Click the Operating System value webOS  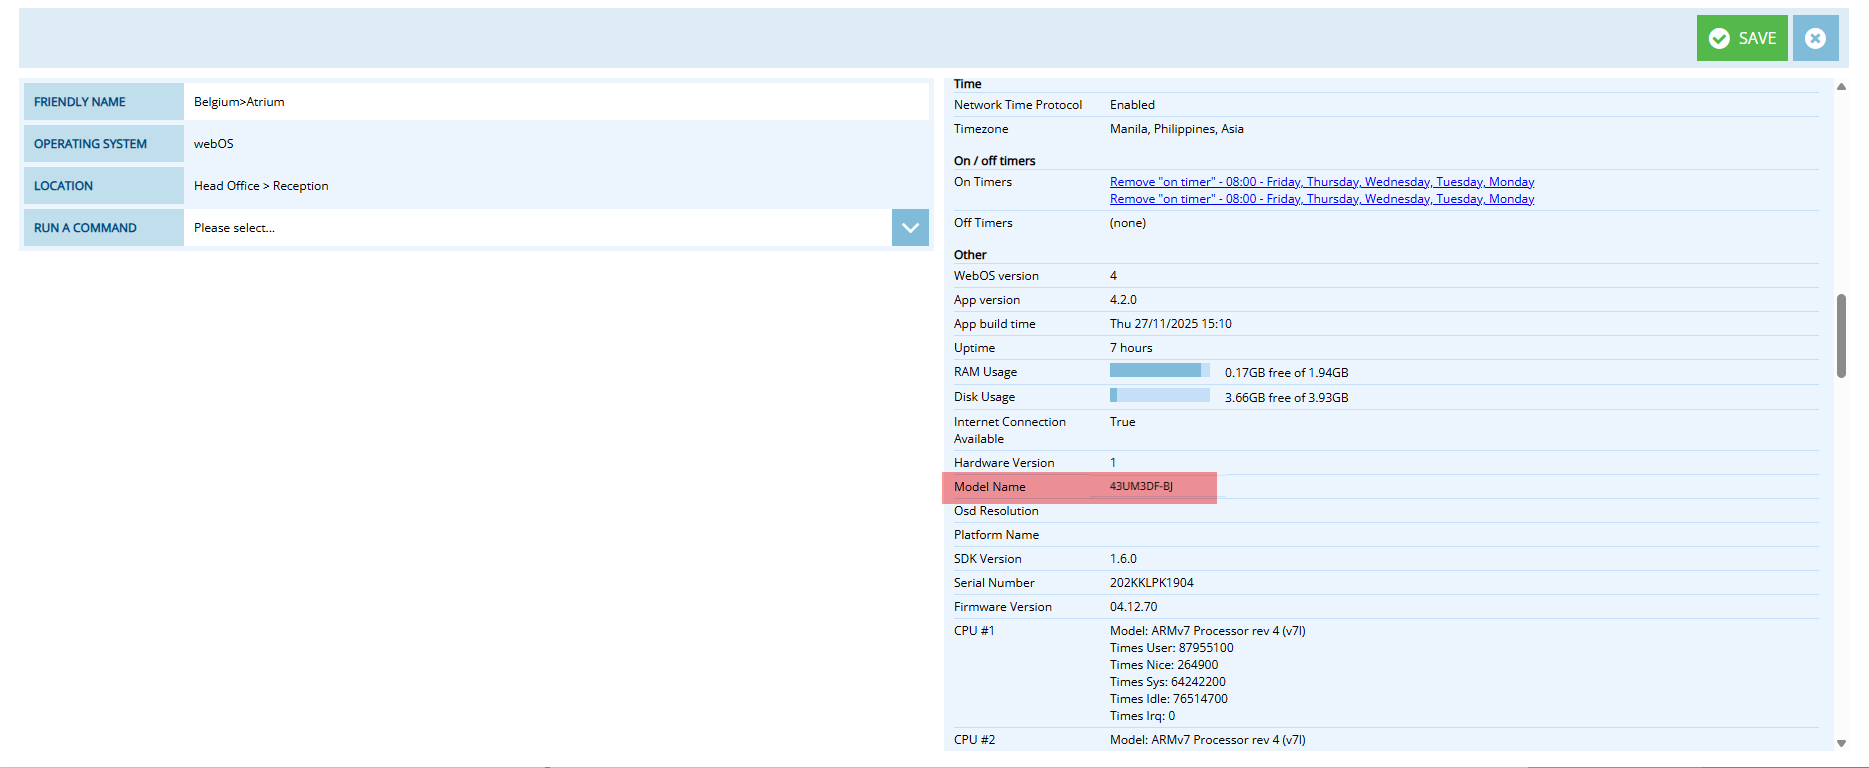point(214,144)
